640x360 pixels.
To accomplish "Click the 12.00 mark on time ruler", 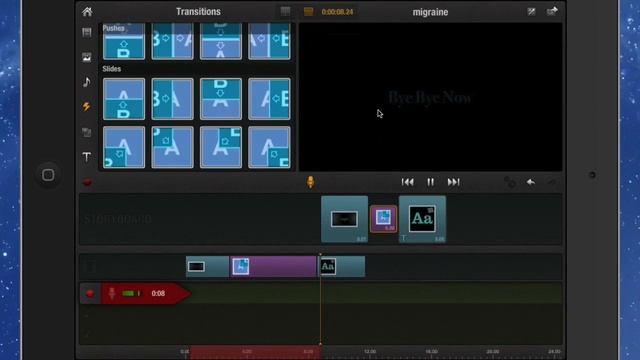I will click(x=370, y=351).
